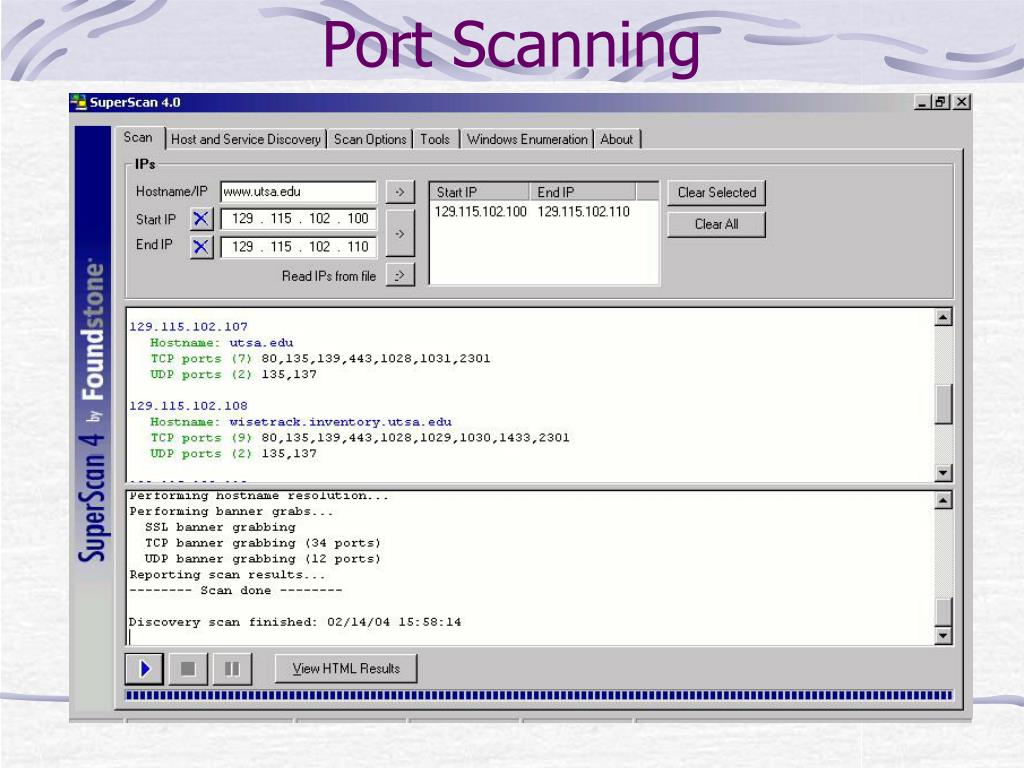This screenshot has width=1024, height=768.
Task: Click up arrow of scan log scrollbar
Action: point(943,501)
